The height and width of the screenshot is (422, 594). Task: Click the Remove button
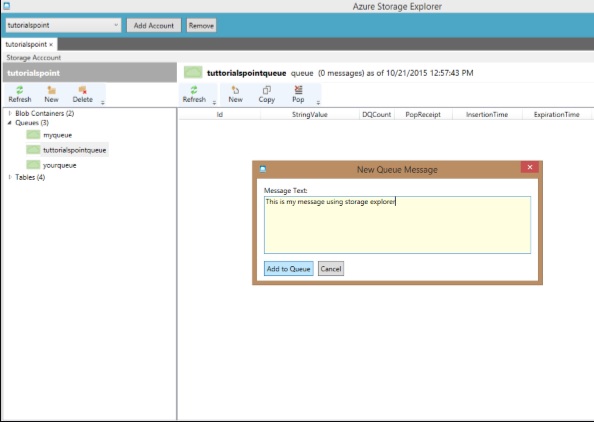tap(201, 25)
